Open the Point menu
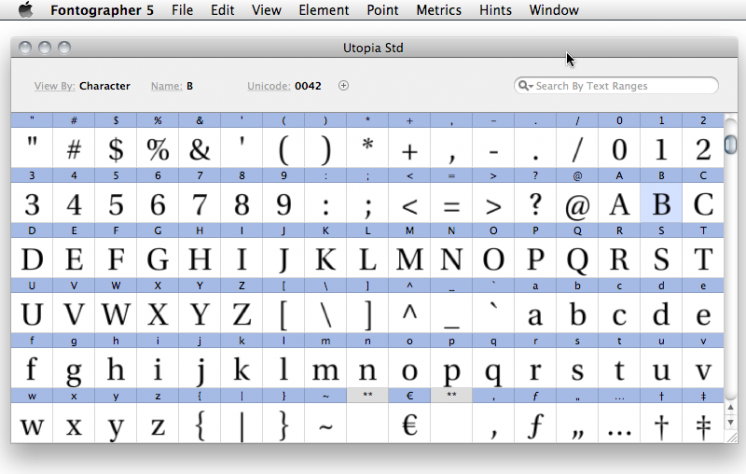Viewport: 746px width, 474px height. pyautogui.click(x=383, y=10)
